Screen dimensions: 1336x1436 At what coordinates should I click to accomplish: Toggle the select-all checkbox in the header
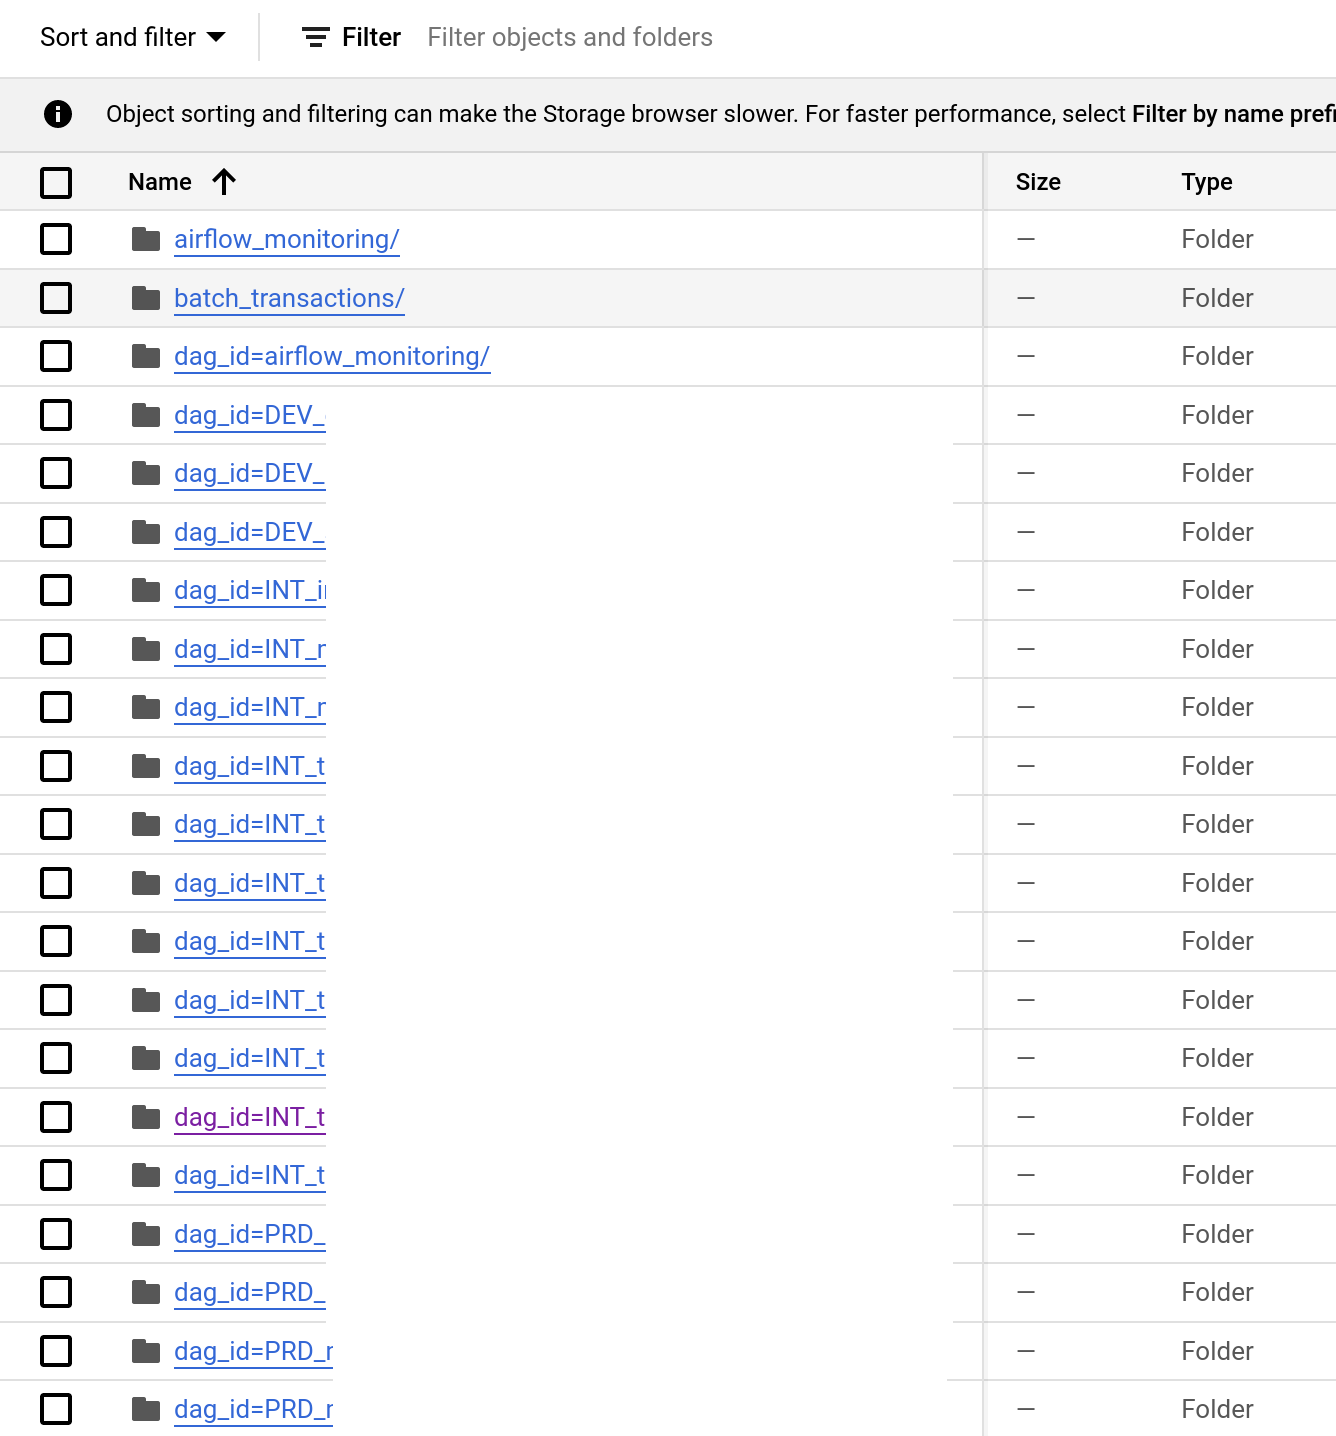pos(56,181)
